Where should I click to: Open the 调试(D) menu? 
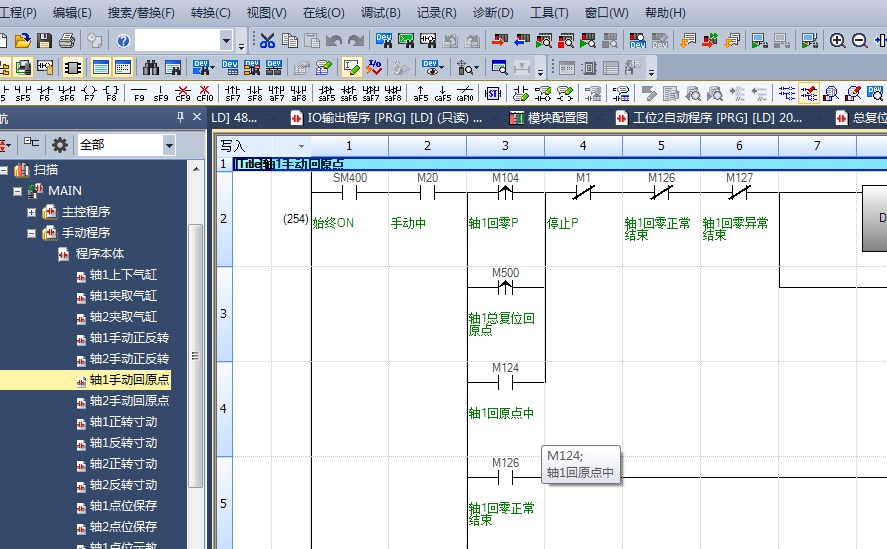380,13
